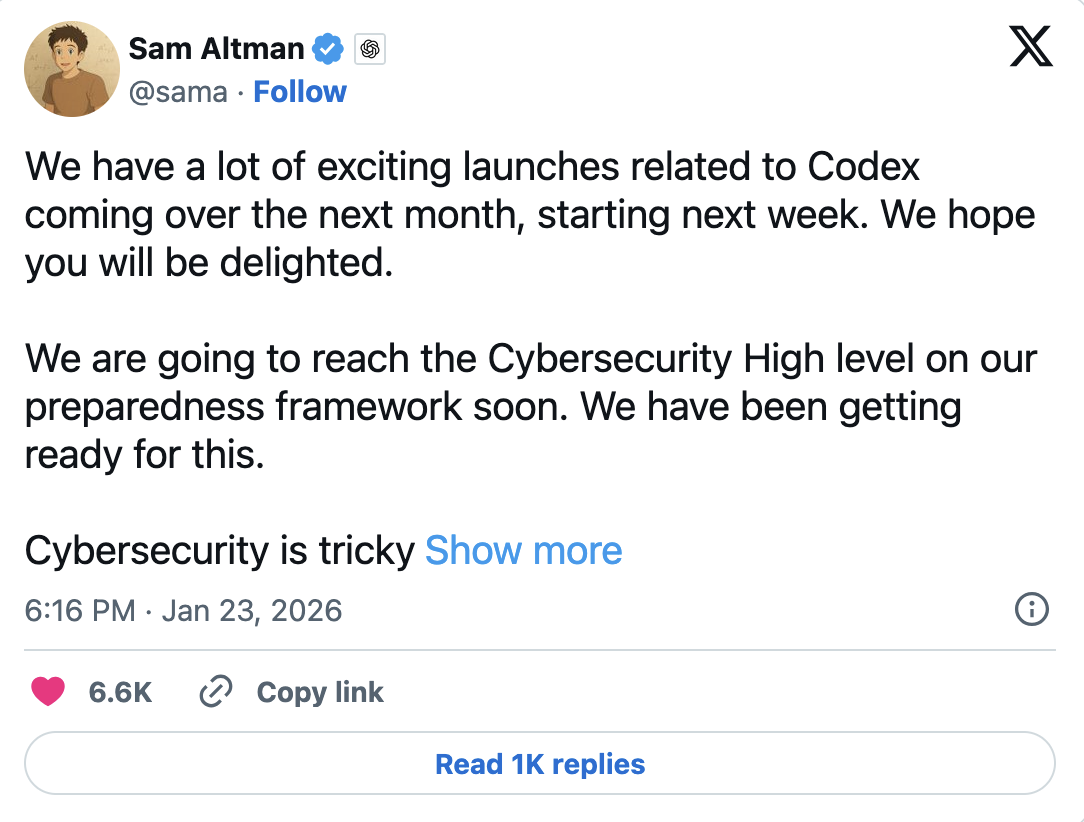Open the info circle icon on the timestamp row

point(1031,610)
